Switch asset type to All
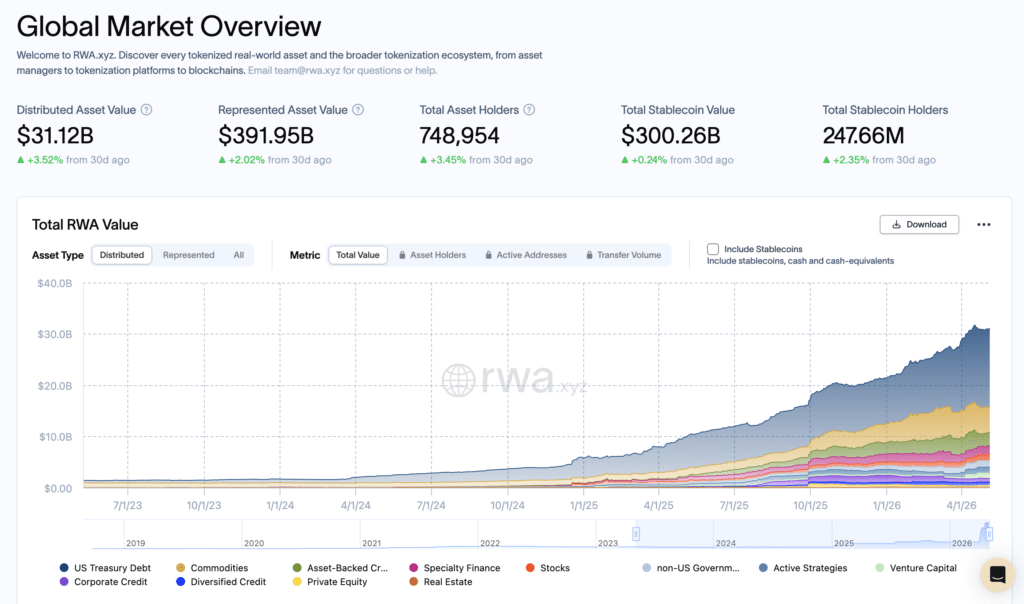This screenshot has height=604, width=1024. (239, 255)
